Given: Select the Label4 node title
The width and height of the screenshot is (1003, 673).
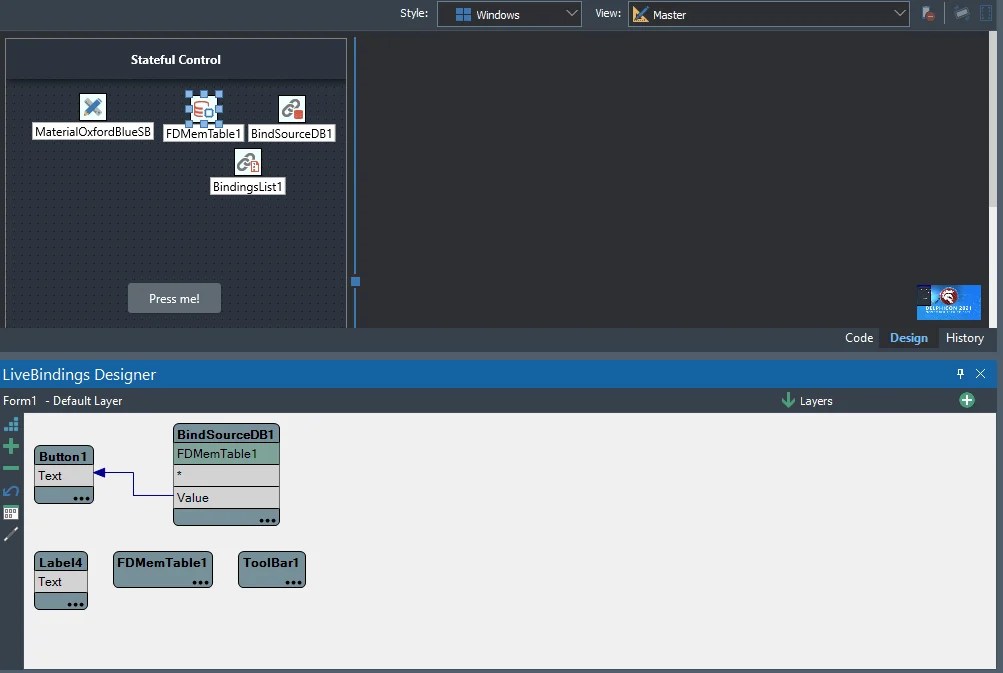Looking at the screenshot, I should pyautogui.click(x=61, y=562).
